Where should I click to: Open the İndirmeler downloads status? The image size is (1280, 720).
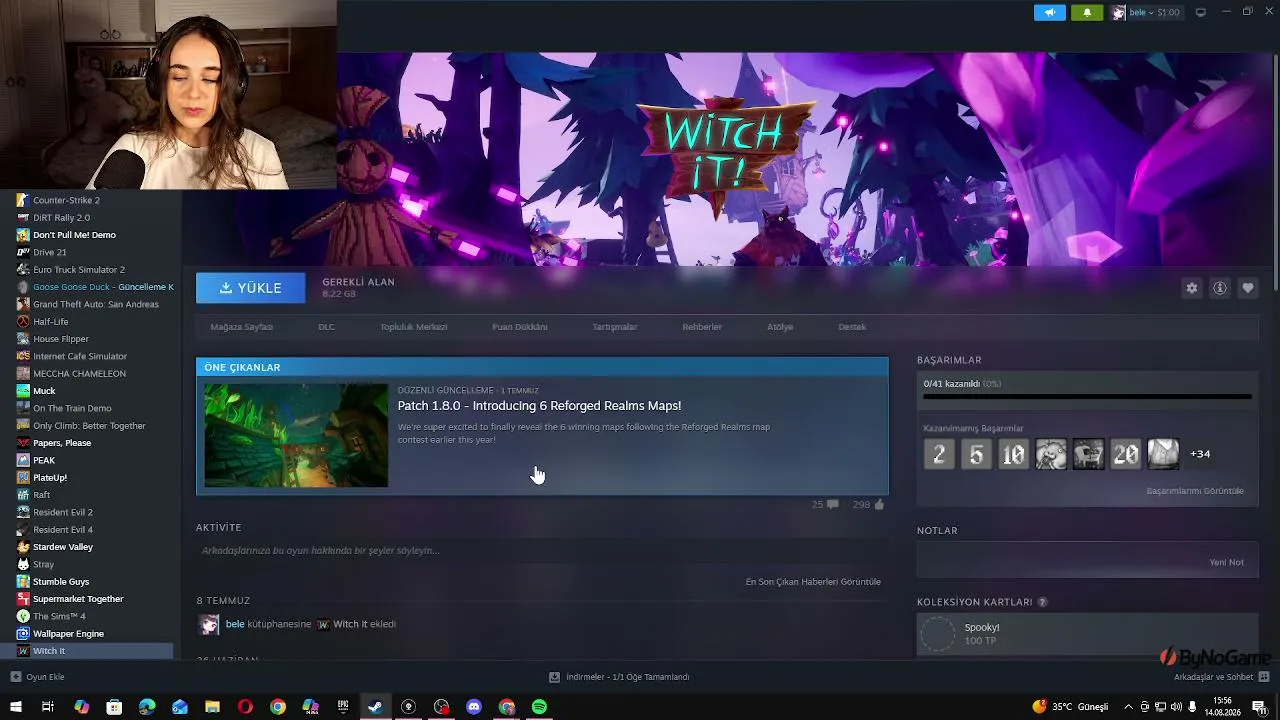point(620,677)
